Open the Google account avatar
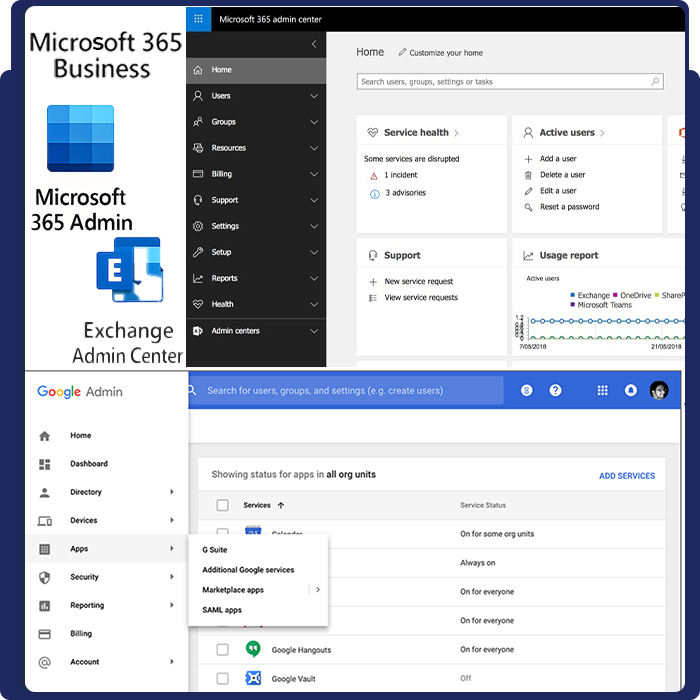This screenshot has width=700, height=700. coord(659,391)
